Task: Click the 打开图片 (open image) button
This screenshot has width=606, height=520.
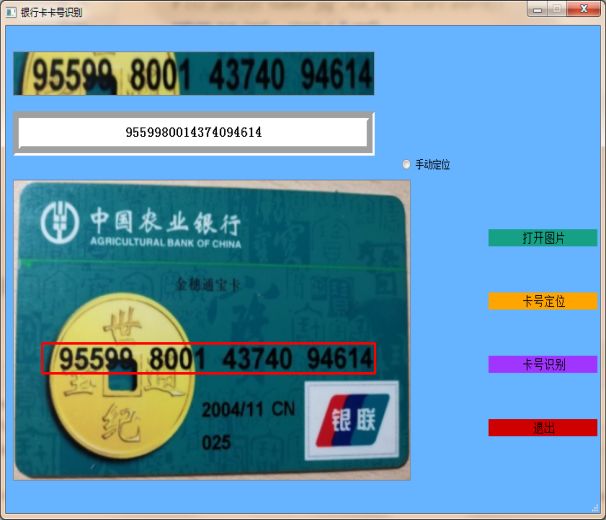Action: pyautogui.click(x=543, y=238)
